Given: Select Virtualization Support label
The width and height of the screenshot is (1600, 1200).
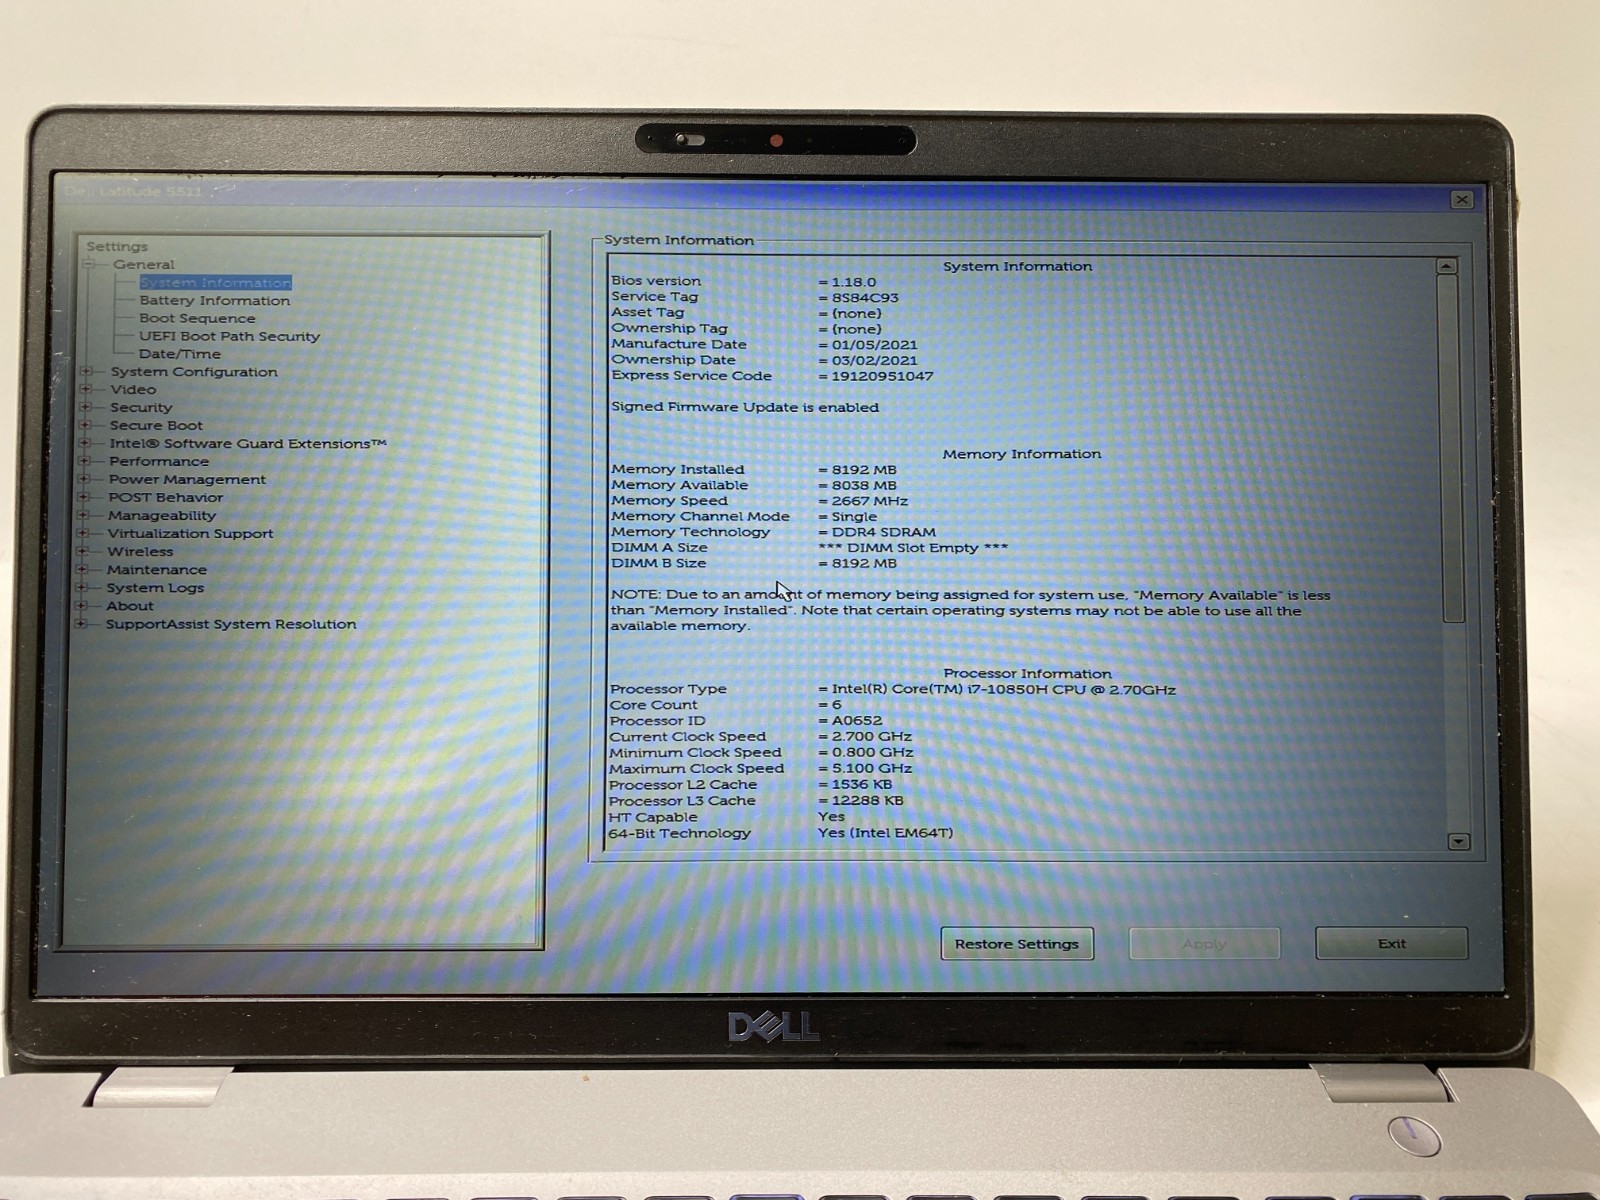Looking at the screenshot, I should tap(190, 533).
